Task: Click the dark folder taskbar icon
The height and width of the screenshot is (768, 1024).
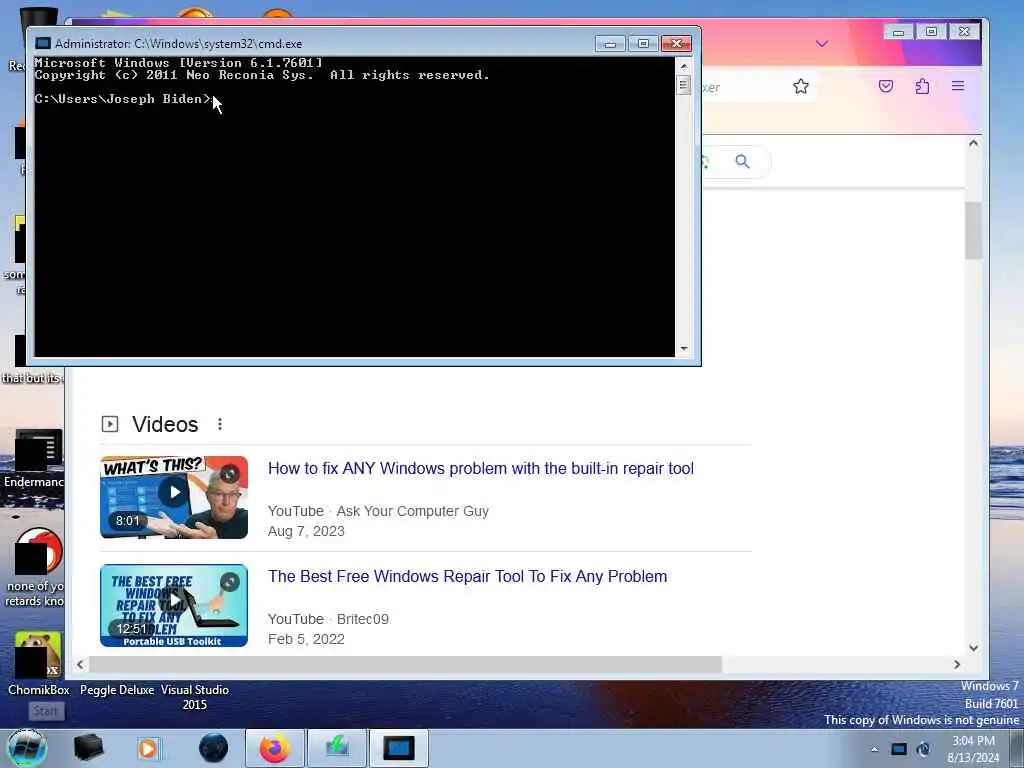Action: [x=88, y=748]
